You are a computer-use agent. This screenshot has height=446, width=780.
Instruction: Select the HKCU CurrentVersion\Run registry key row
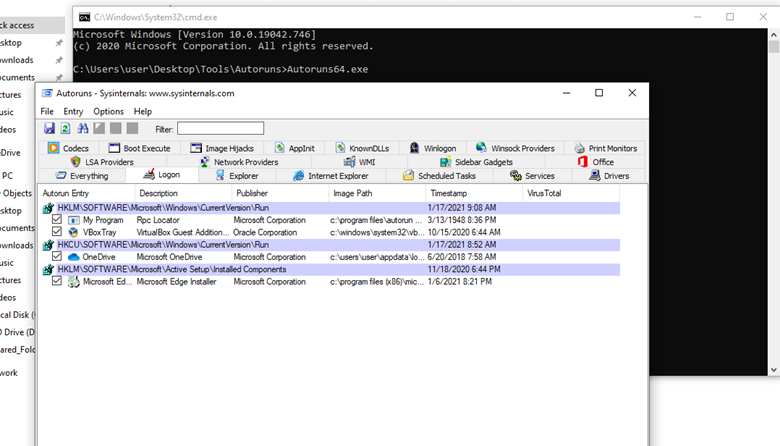click(331, 245)
